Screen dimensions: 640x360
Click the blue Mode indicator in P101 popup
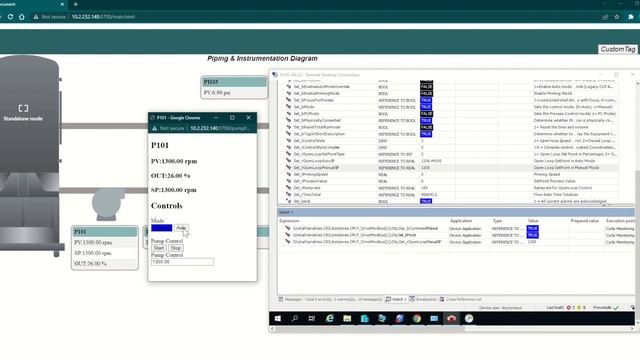click(162, 228)
